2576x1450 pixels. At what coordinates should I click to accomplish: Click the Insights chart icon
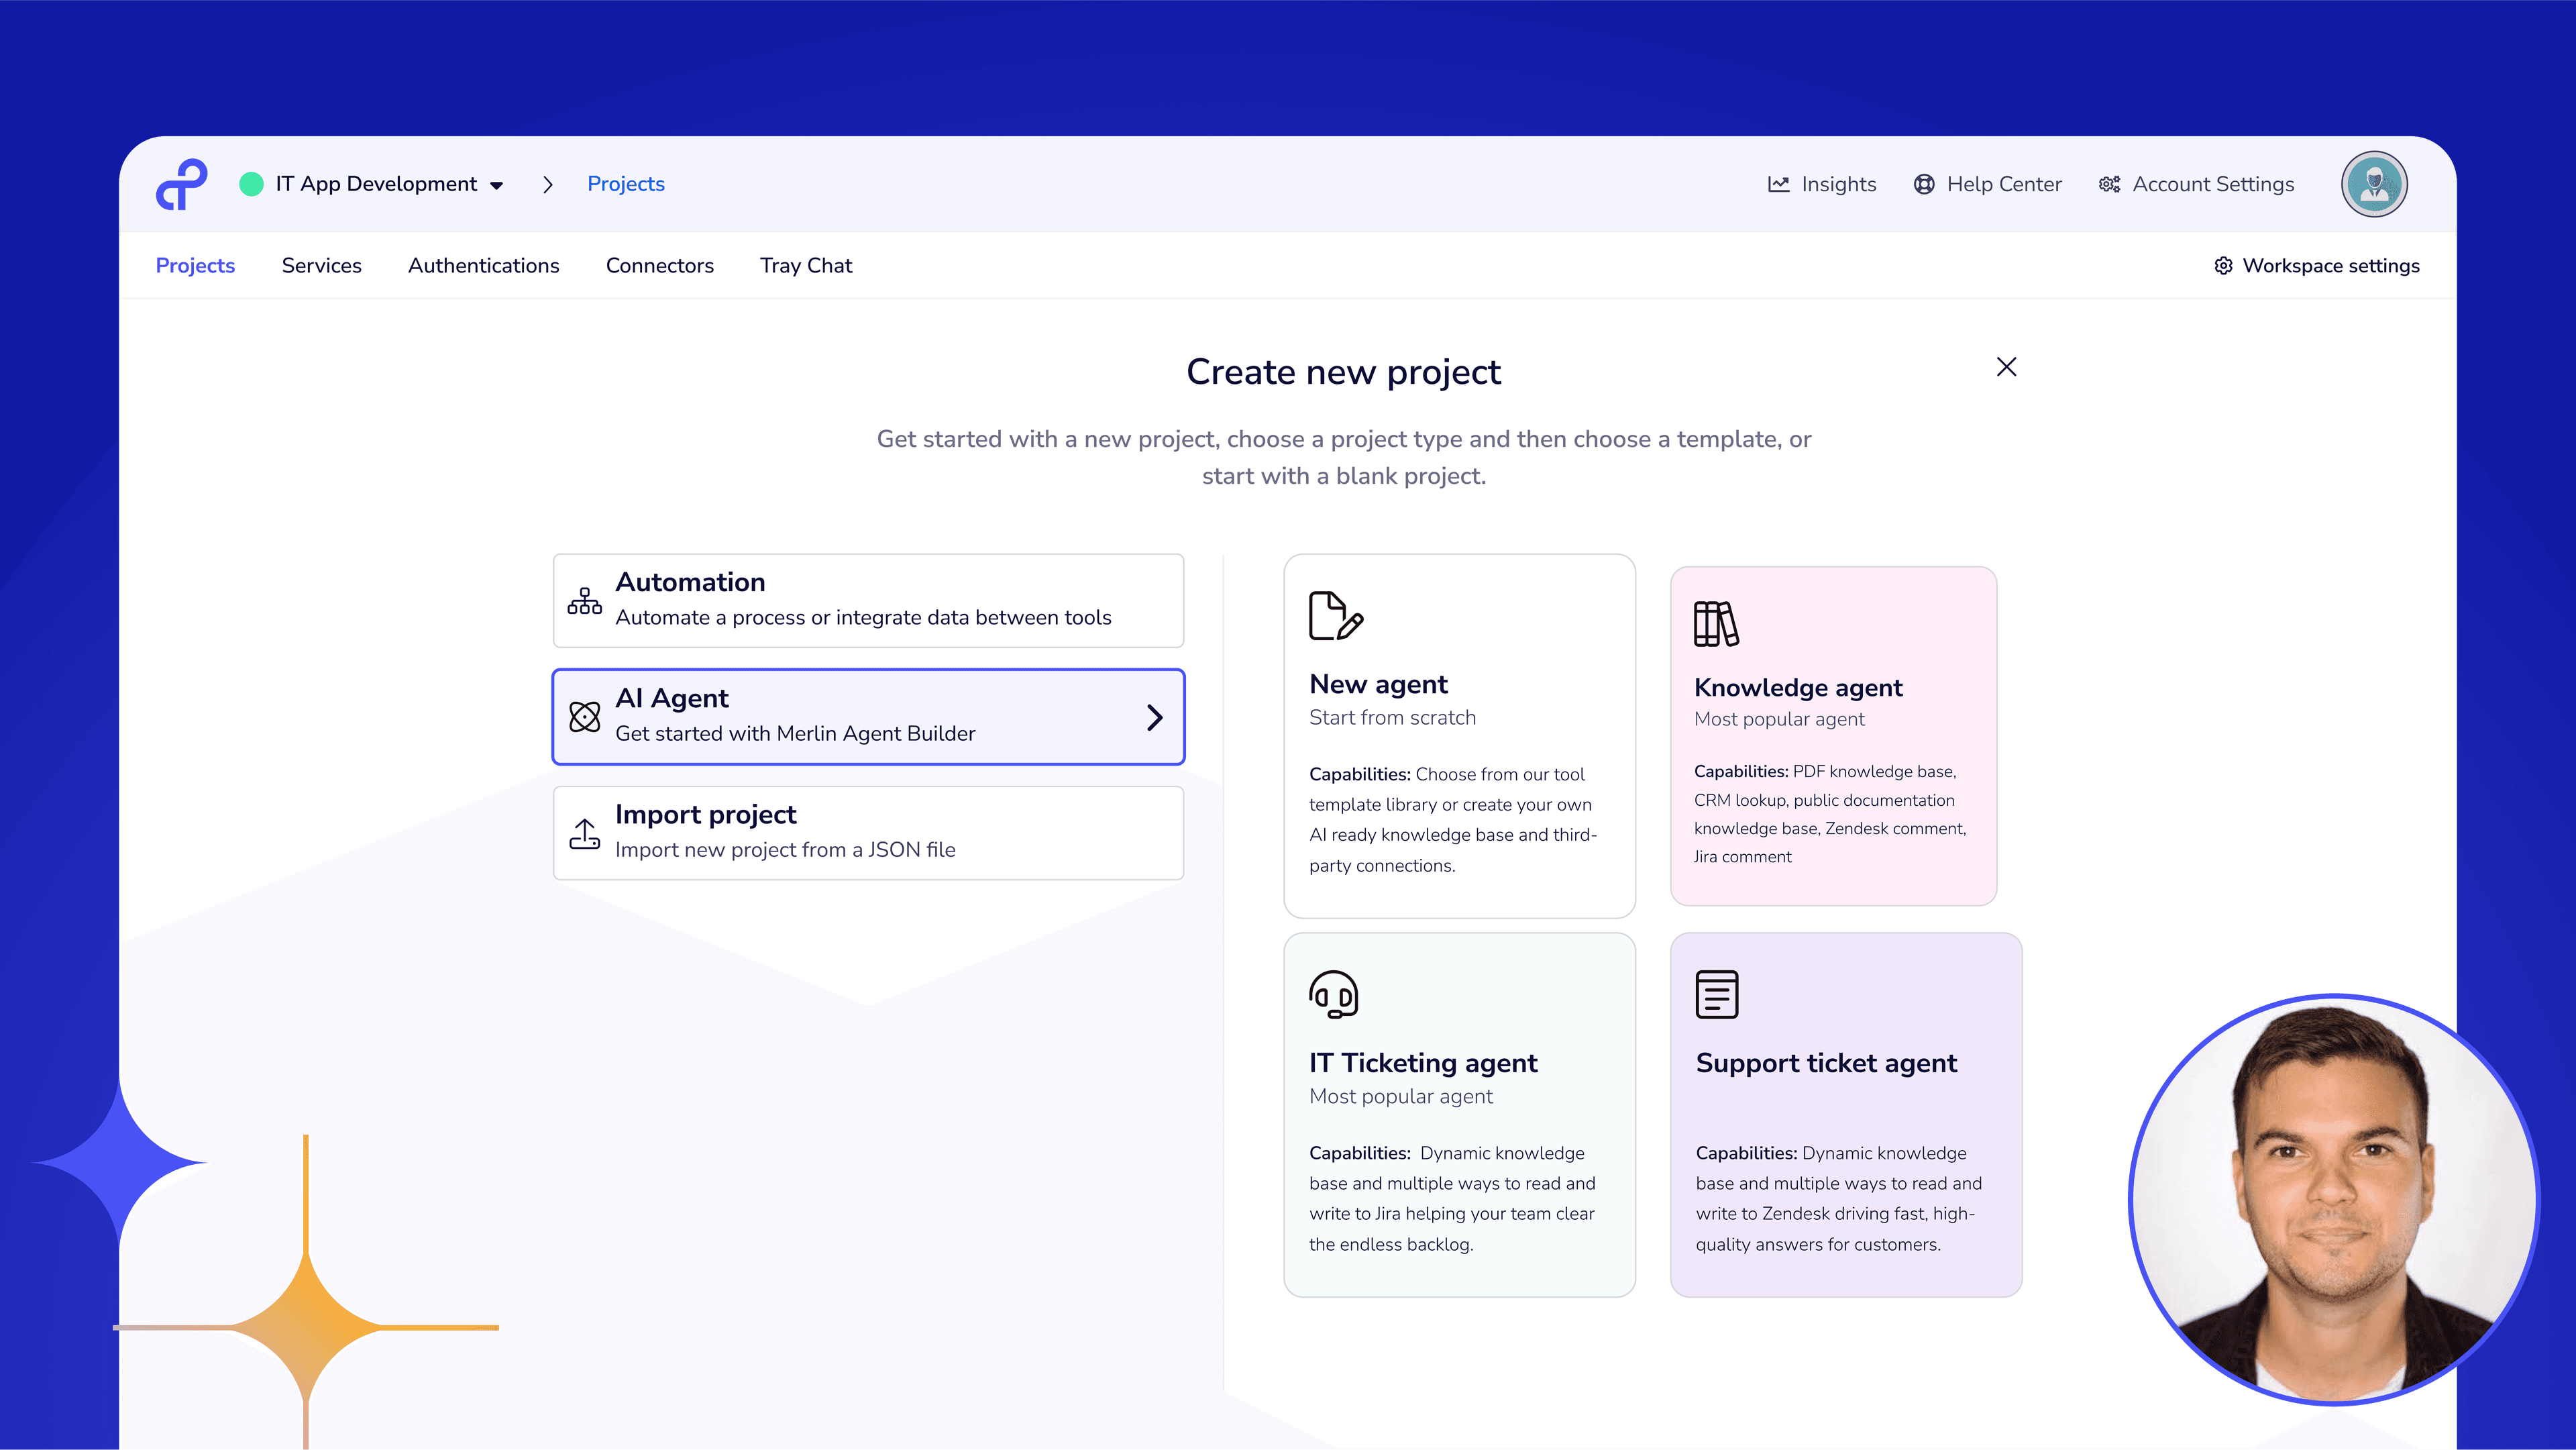pyautogui.click(x=1778, y=184)
